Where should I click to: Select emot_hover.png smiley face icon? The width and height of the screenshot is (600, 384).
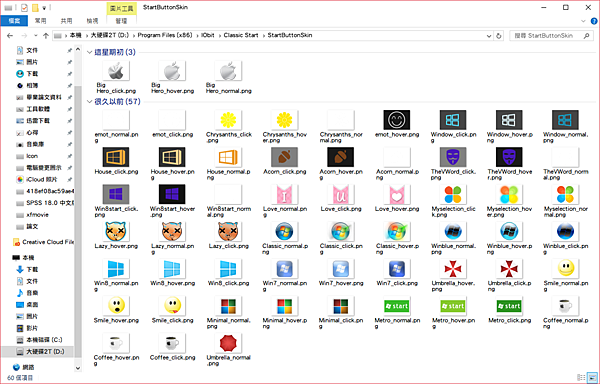click(x=396, y=120)
